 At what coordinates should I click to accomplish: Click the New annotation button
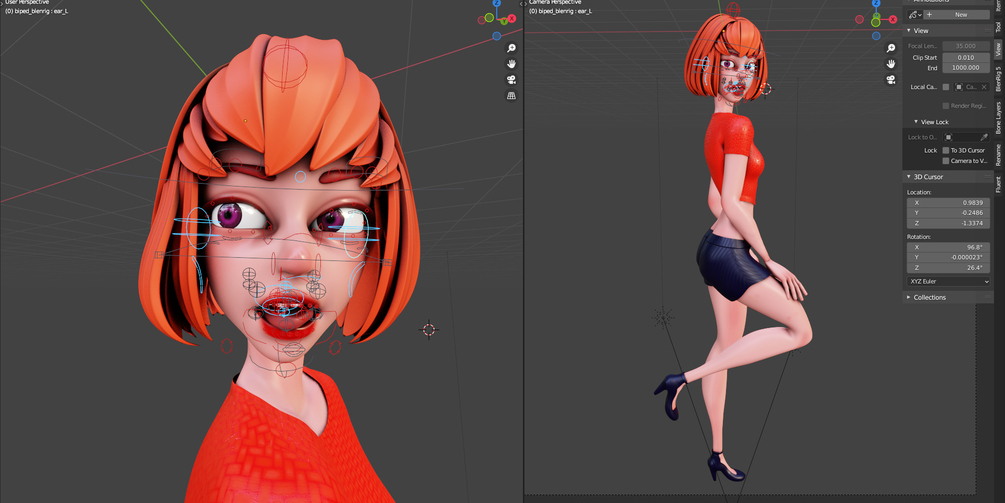[961, 15]
